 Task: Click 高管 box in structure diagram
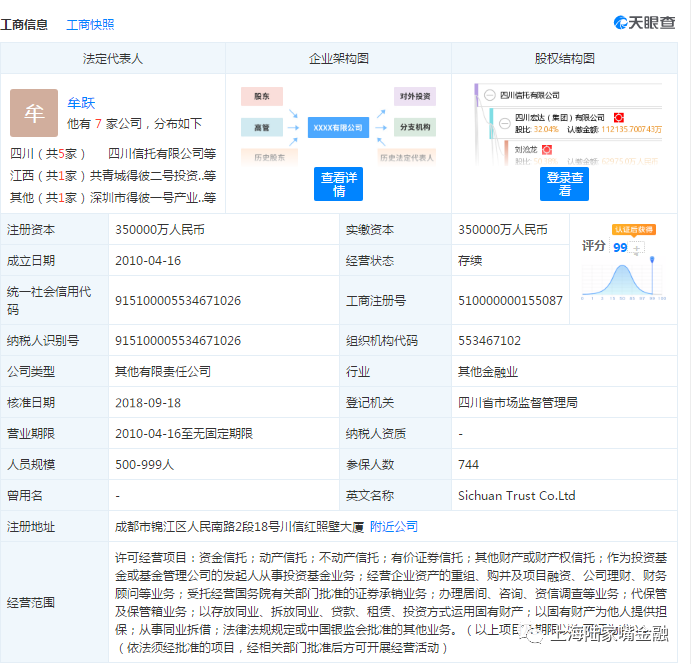(x=262, y=128)
